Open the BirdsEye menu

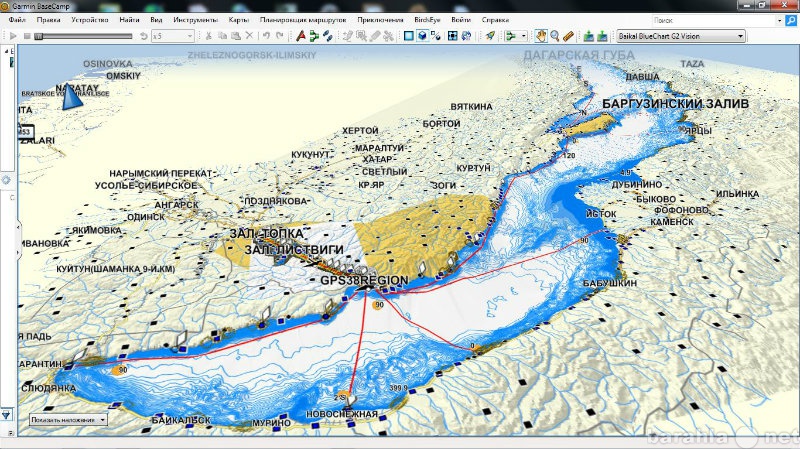pyautogui.click(x=427, y=20)
